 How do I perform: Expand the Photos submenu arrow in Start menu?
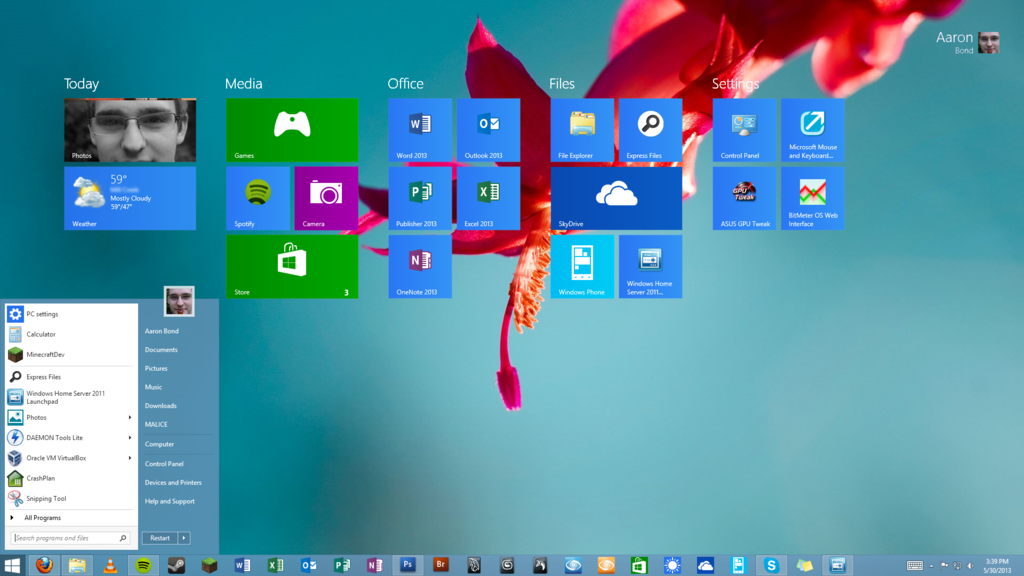pyautogui.click(x=129, y=417)
